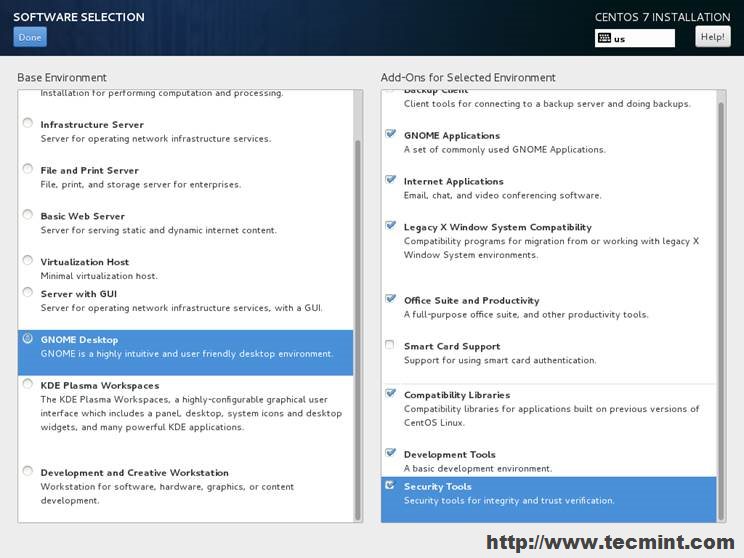Click 'Legacy X Window System Compatibility' label
The width and height of the screenshot is (744, 558).
point(498,227)
